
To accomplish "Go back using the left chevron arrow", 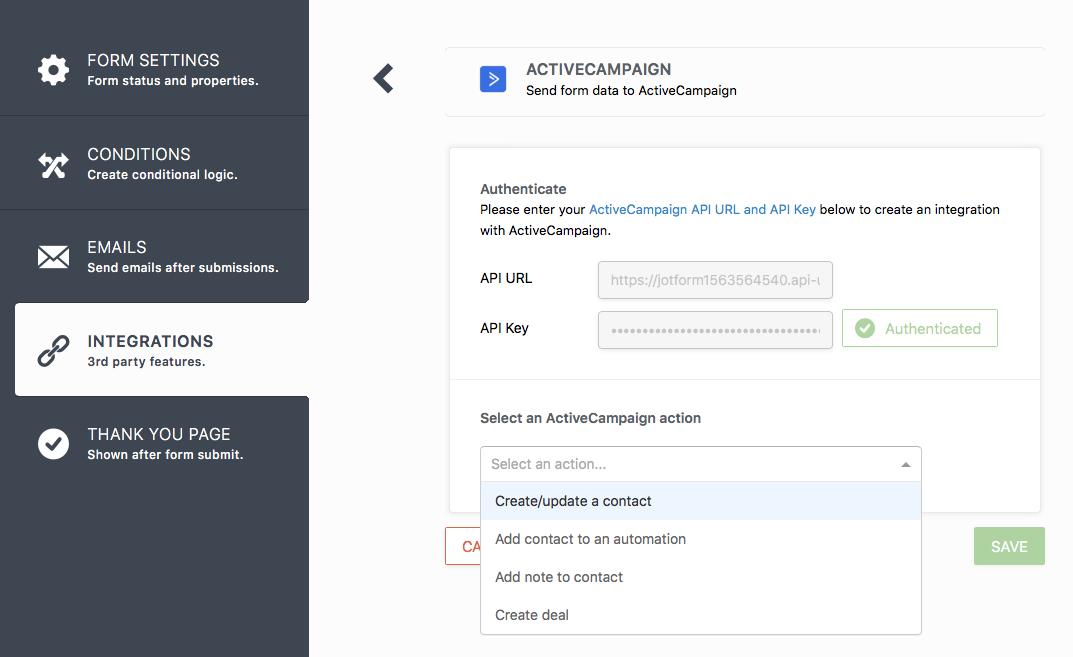I will (383, 79).
